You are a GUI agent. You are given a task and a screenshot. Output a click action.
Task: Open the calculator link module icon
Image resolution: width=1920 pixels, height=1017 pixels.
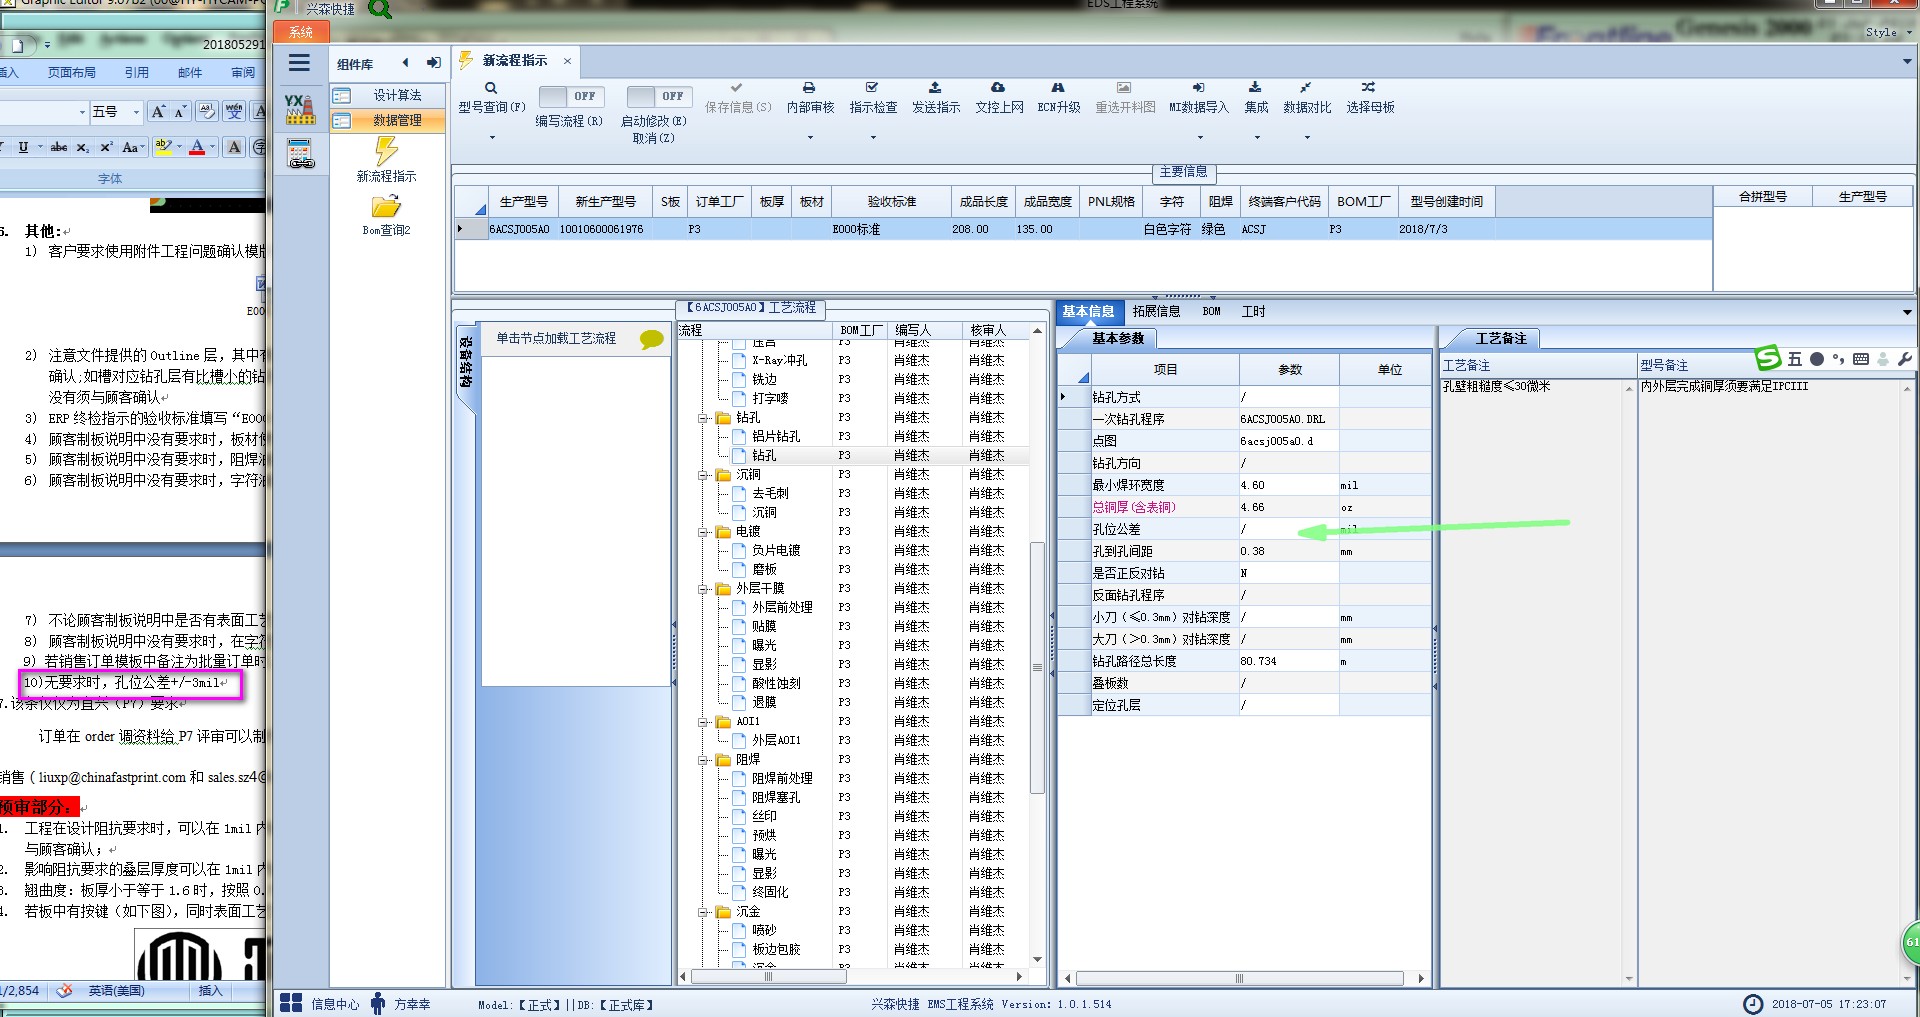[x=300, y=153]
